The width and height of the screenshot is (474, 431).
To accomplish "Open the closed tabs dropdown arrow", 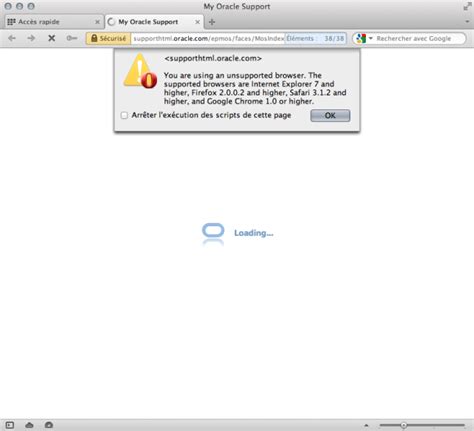I will click(x=467, y=22).
